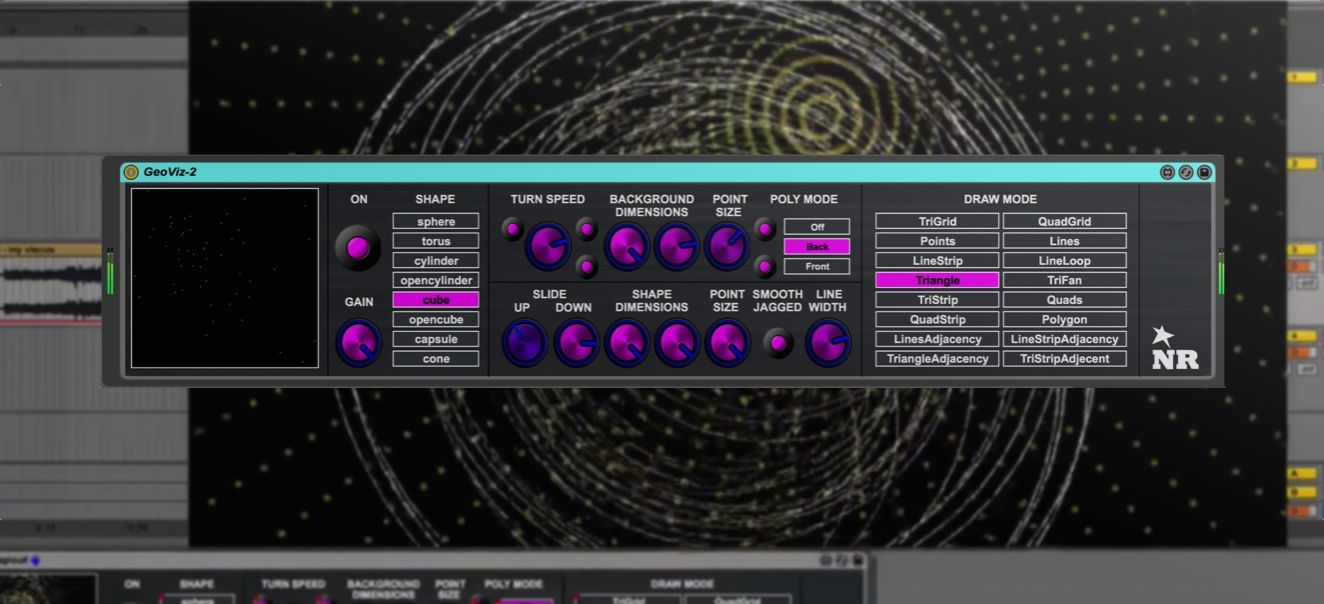Click the large Turn Speed knob
This screenshot has width=1324, height=604.
pos(548,246)
